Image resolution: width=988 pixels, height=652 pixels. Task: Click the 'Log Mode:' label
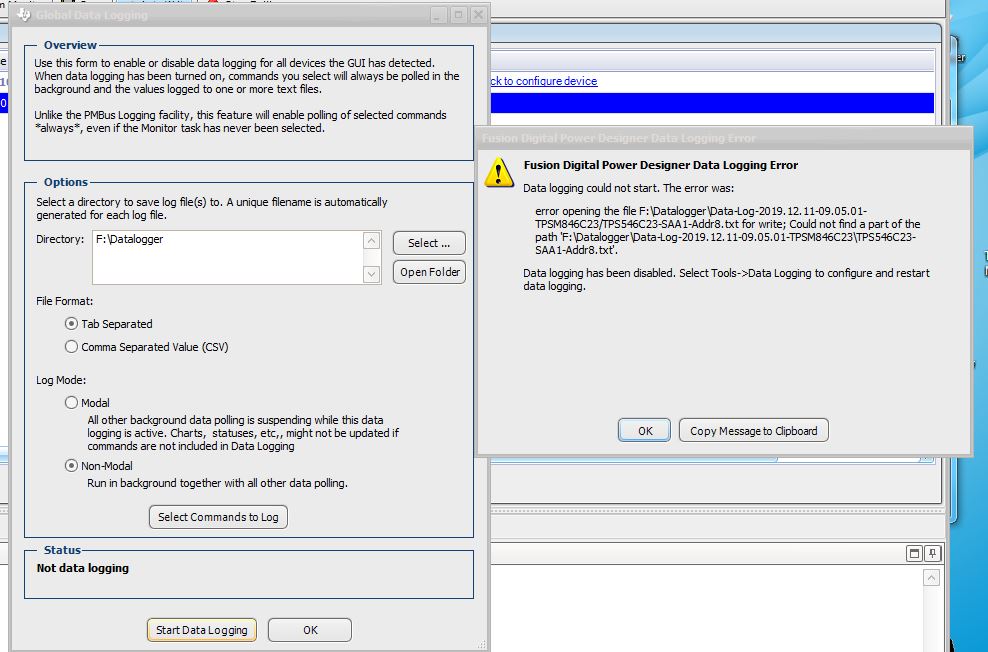click(60, 380)
